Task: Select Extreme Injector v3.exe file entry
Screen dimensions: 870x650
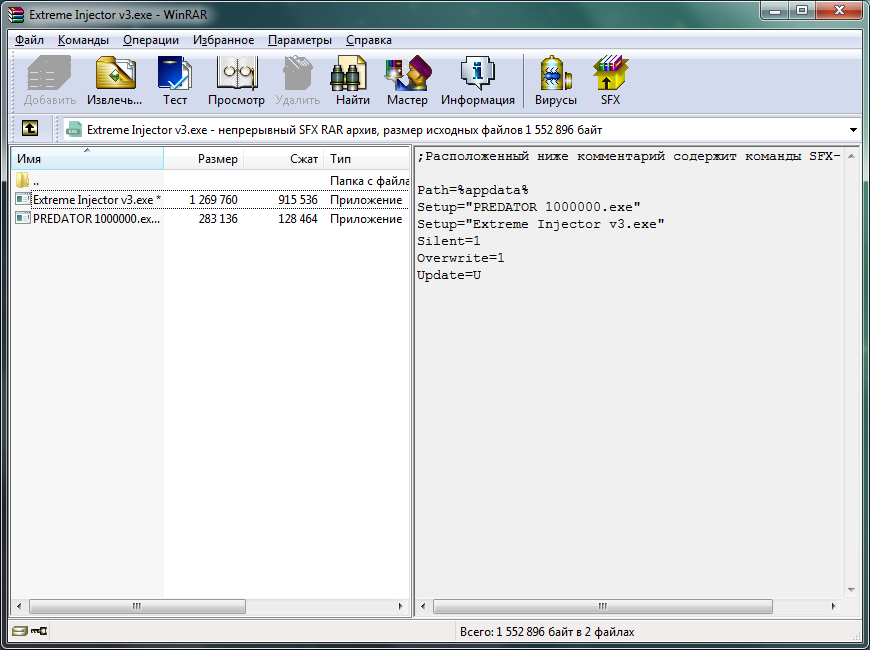Action: tap(95, 200)
